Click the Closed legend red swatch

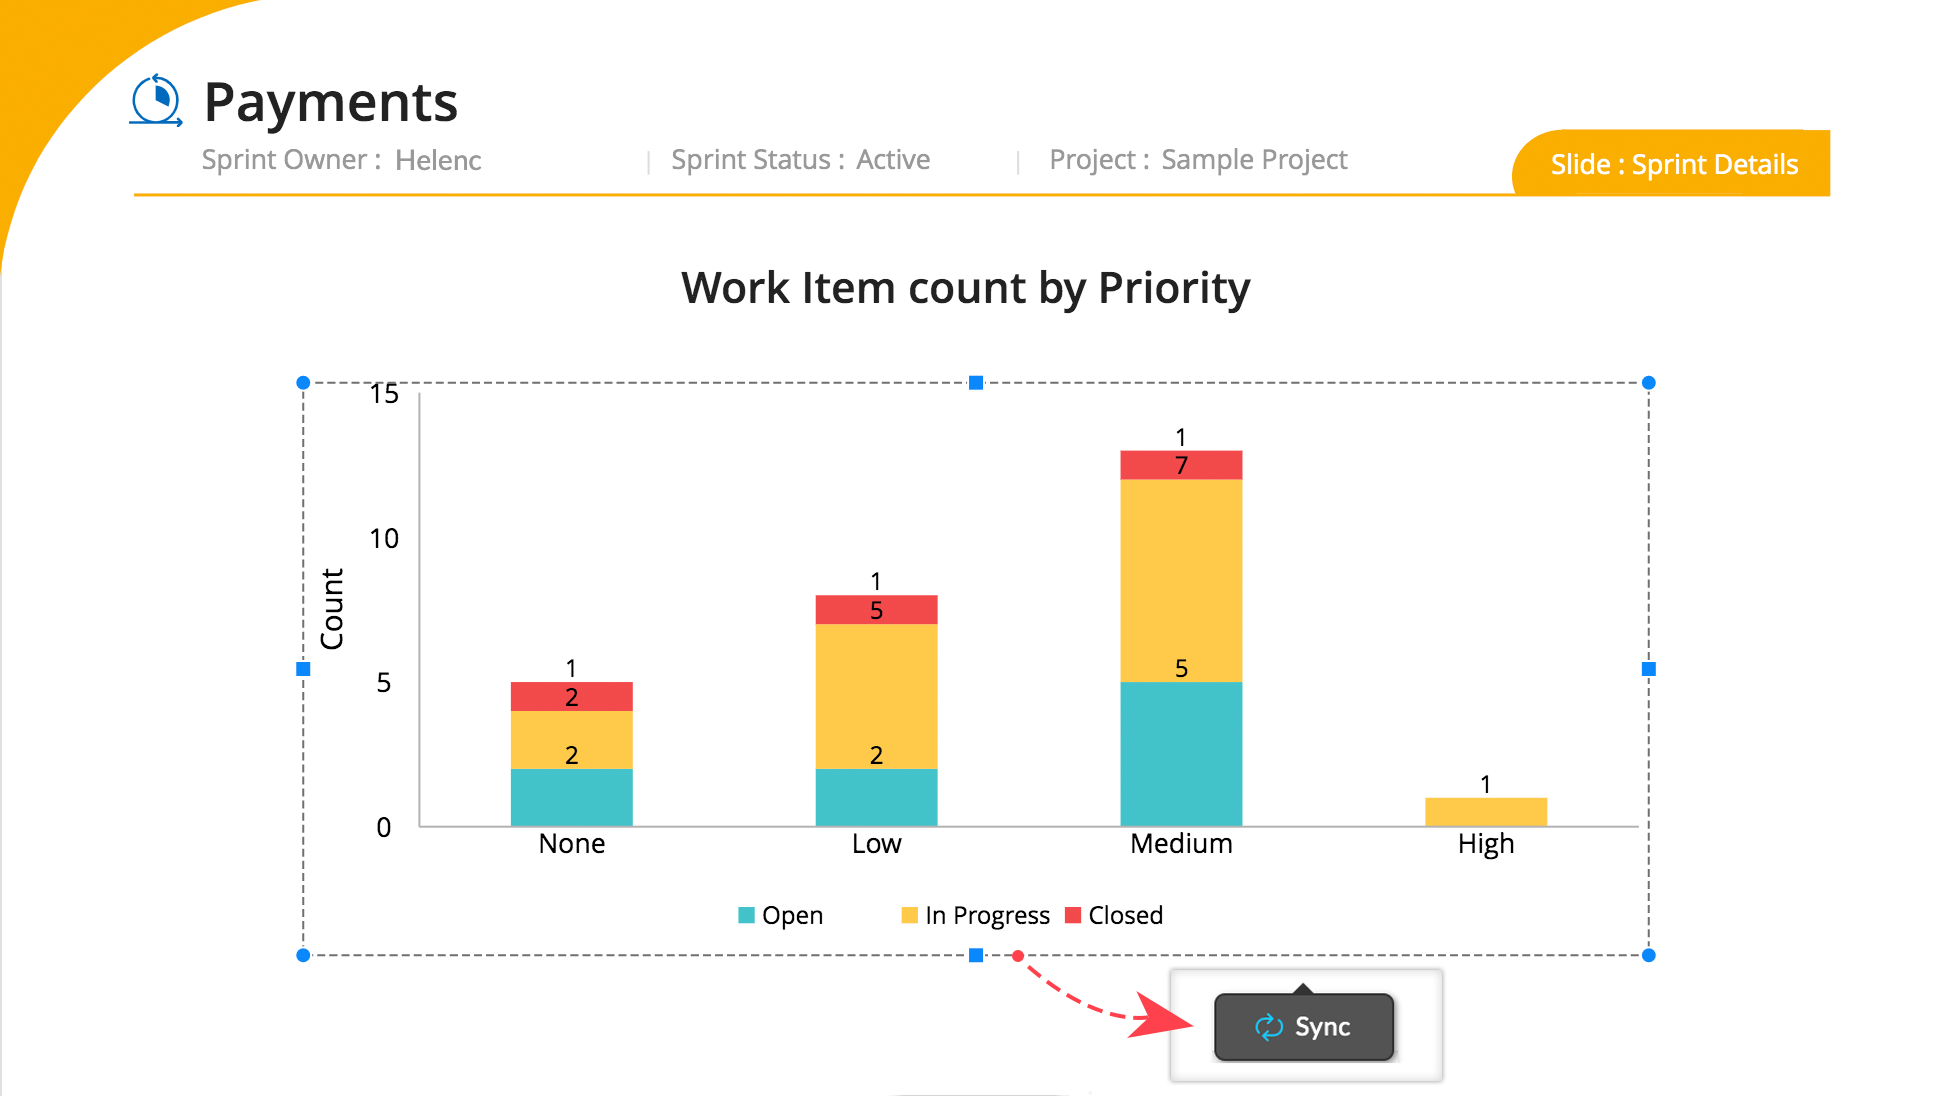click(1073, 915)
